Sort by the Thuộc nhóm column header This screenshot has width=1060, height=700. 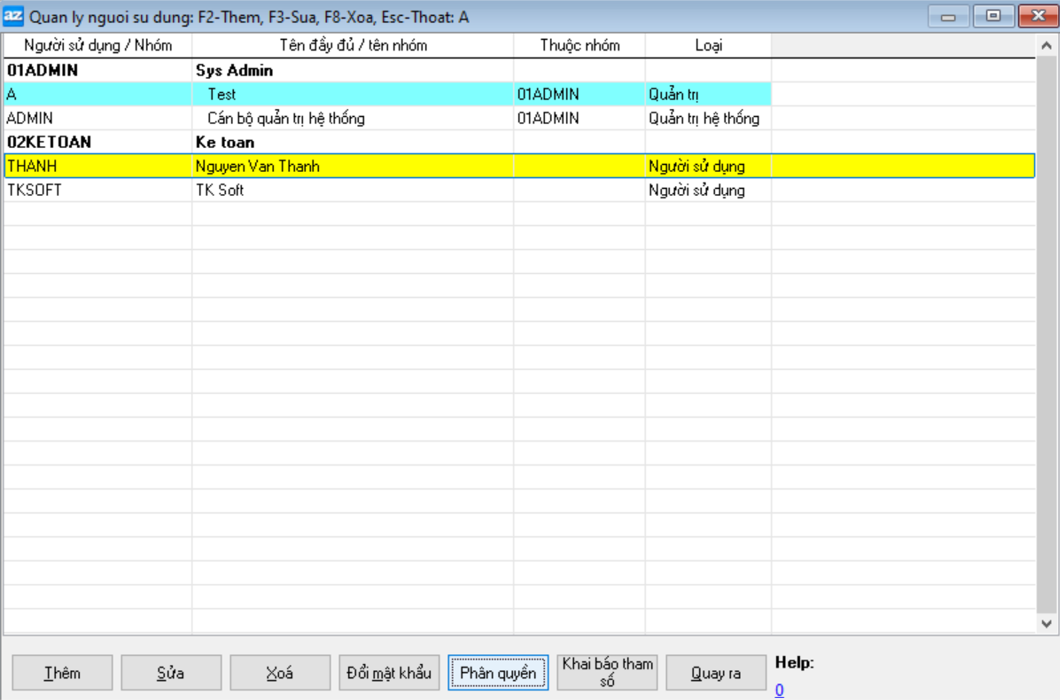pyautogui.click(x=580, y=46)
